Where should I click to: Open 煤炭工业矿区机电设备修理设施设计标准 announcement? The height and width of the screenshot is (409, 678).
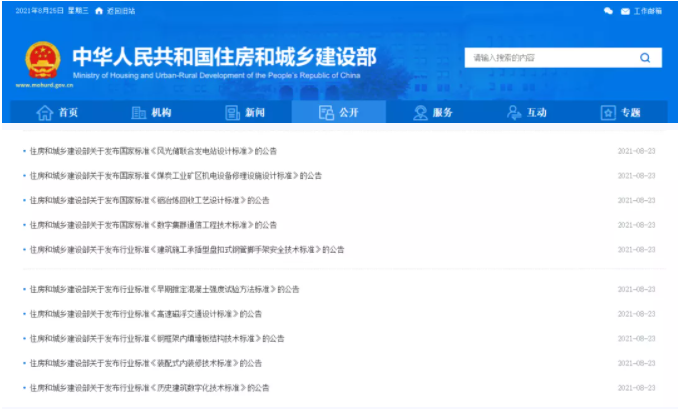(176, 176)
